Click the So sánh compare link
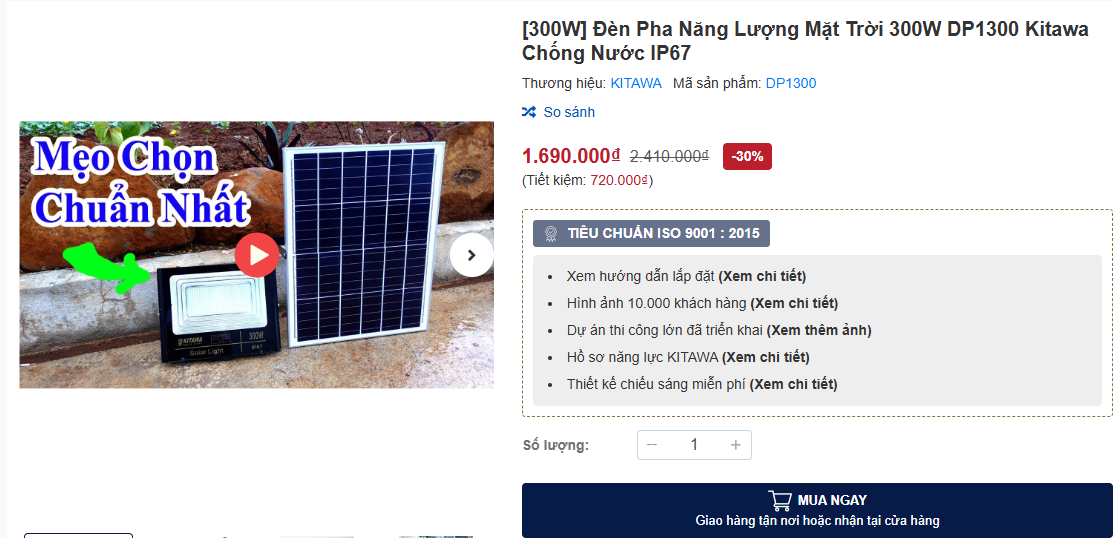This screenshot has height=538, width=1114. coord(569,112)
